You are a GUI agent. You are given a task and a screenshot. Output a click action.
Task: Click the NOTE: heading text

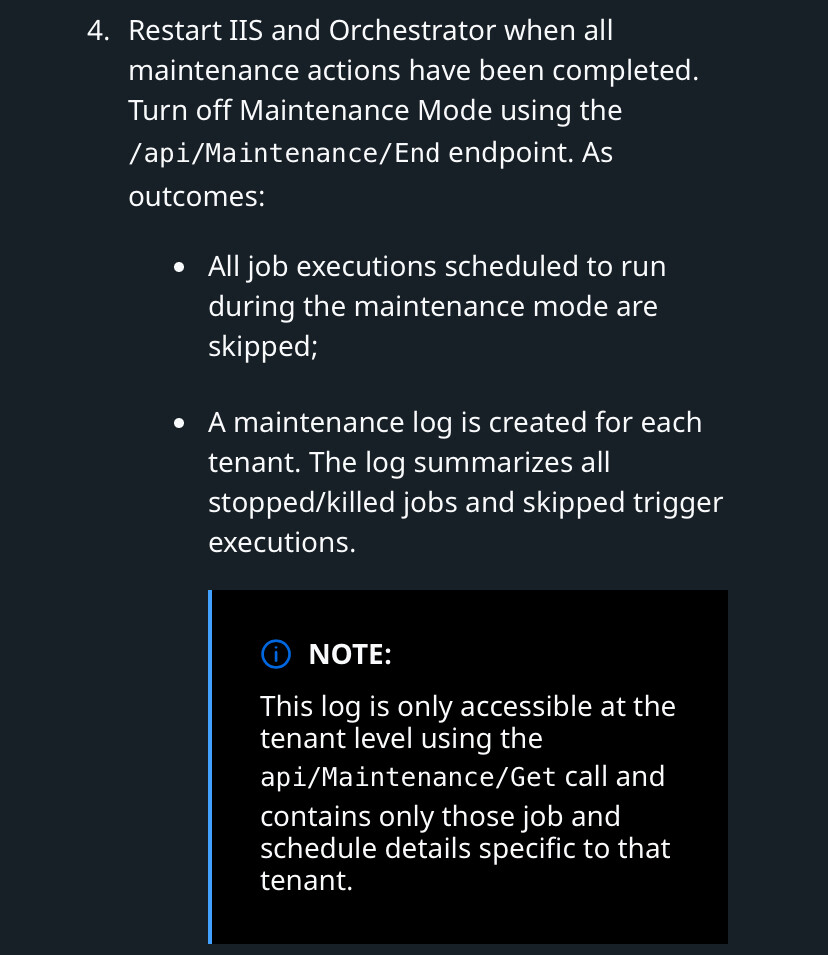pyautogui.click(x=350, y=655)
